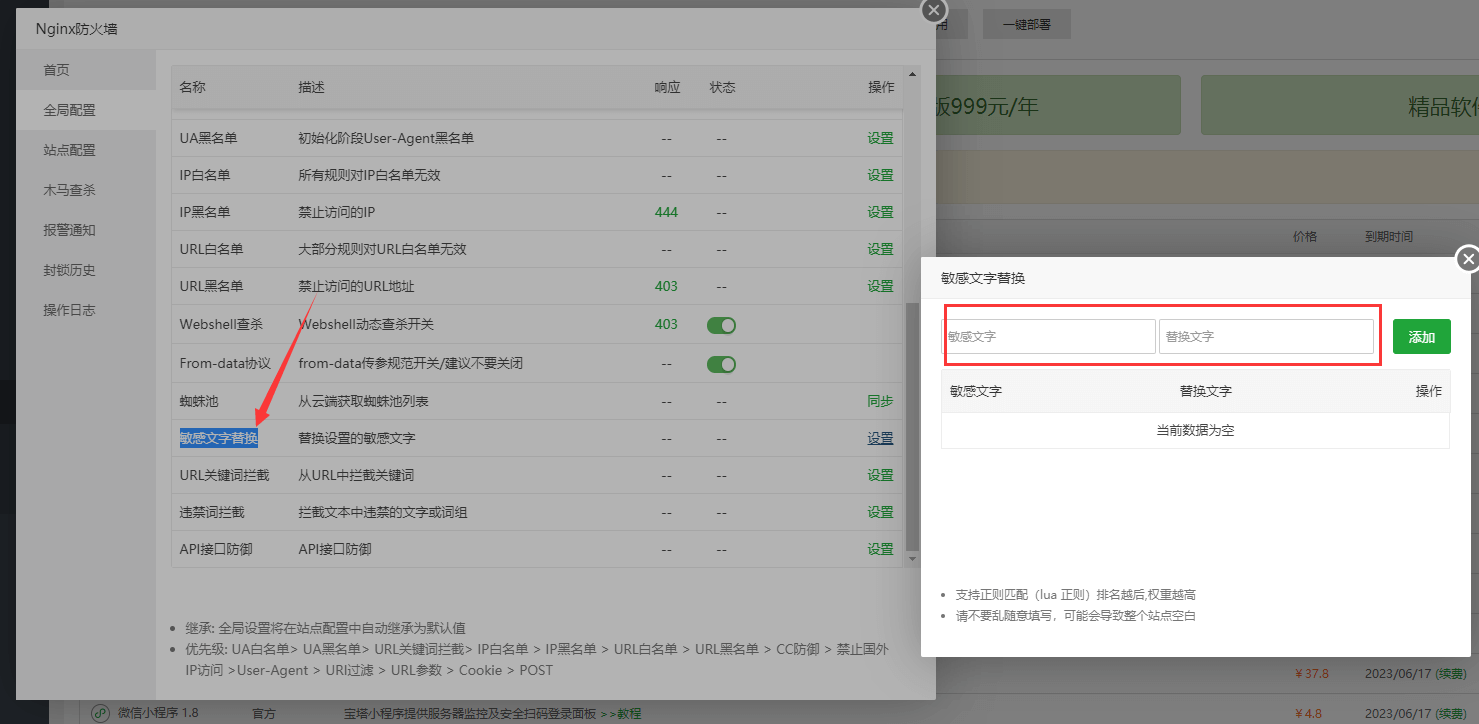Click the 价格 column header in background
The height and width of the screenshot is (724, 1479).
pos(1305,237)
